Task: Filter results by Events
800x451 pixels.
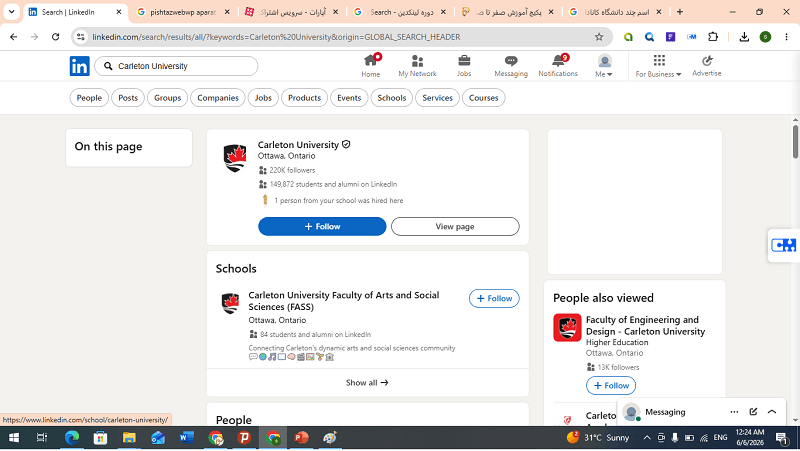Action: coord(349,98)
